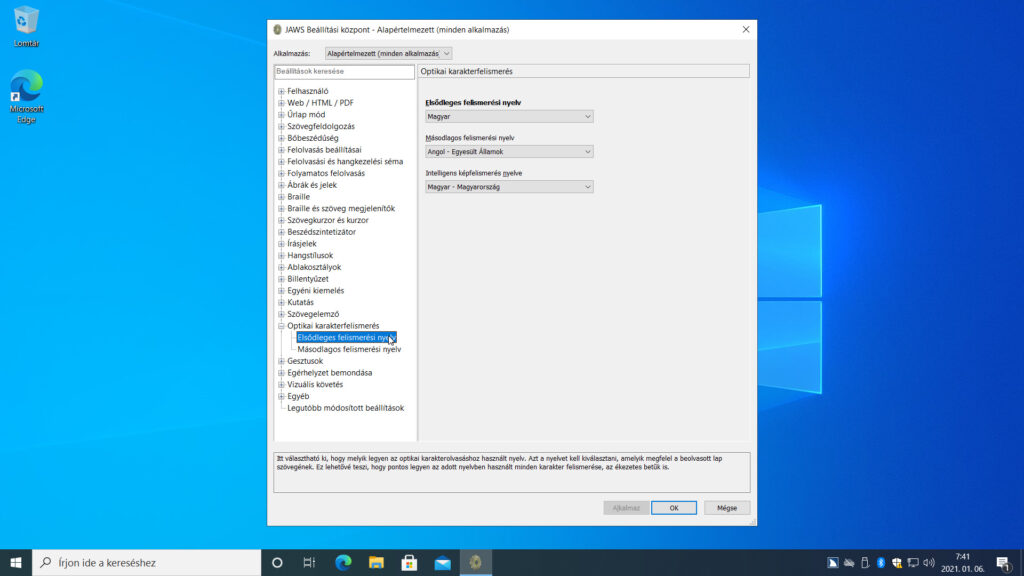Image resolution: width=1024 pixels, height=576 pixels.
Task: Select Bőbeszédűség in tree
Action: [x=313, y=138]
